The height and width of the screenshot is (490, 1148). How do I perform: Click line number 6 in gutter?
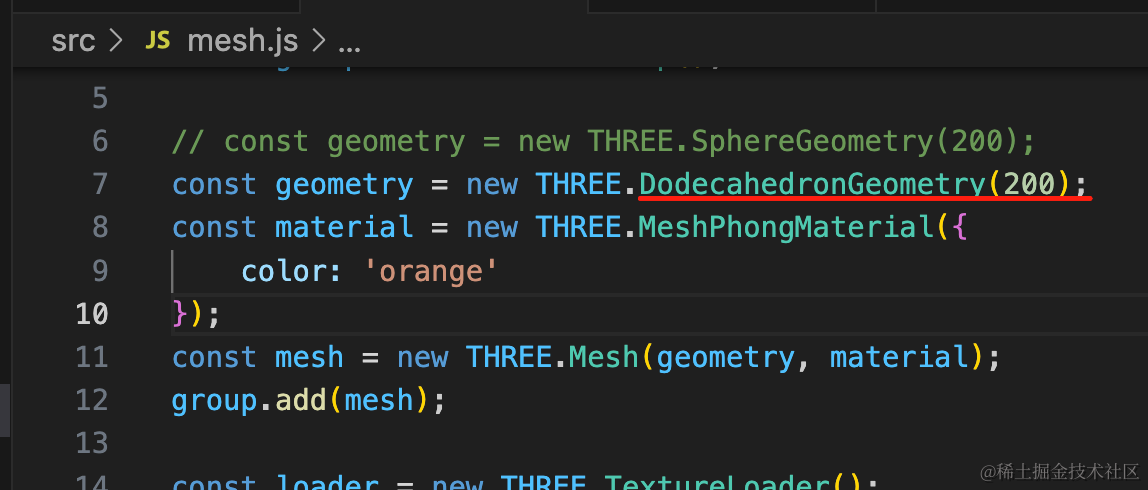[x=100, y=141]
